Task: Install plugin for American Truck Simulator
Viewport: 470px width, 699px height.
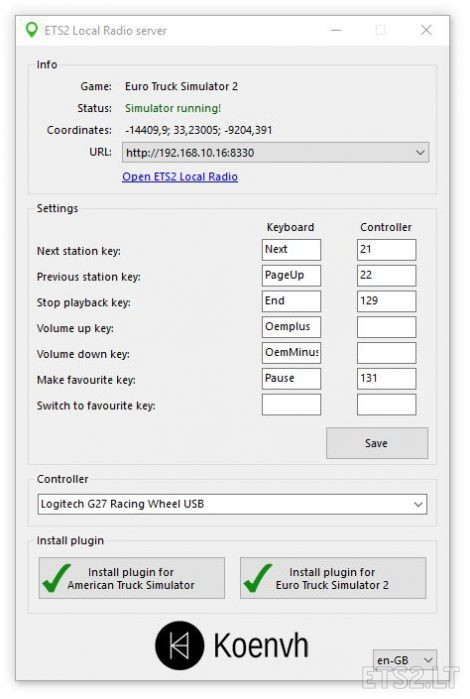Action: 132,578
